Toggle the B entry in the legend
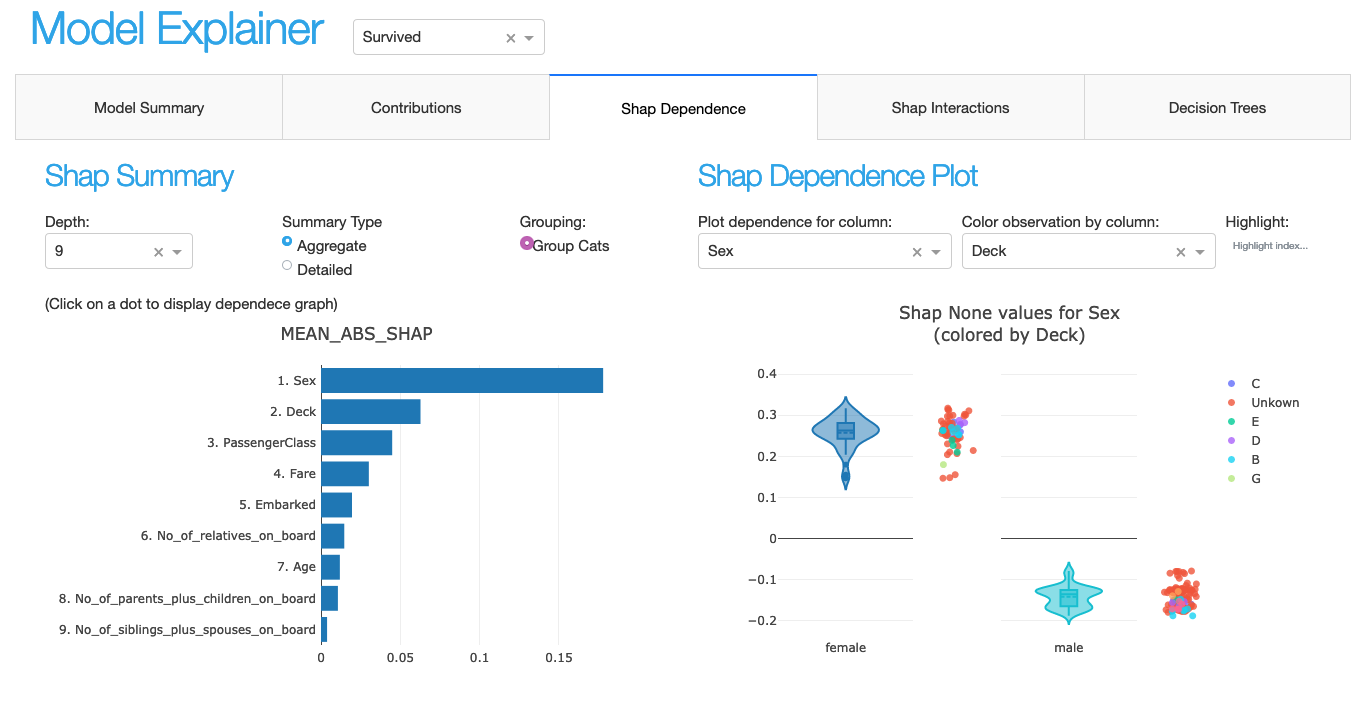The height and width of the screenshot is (719, 1366). point(1254,459)
